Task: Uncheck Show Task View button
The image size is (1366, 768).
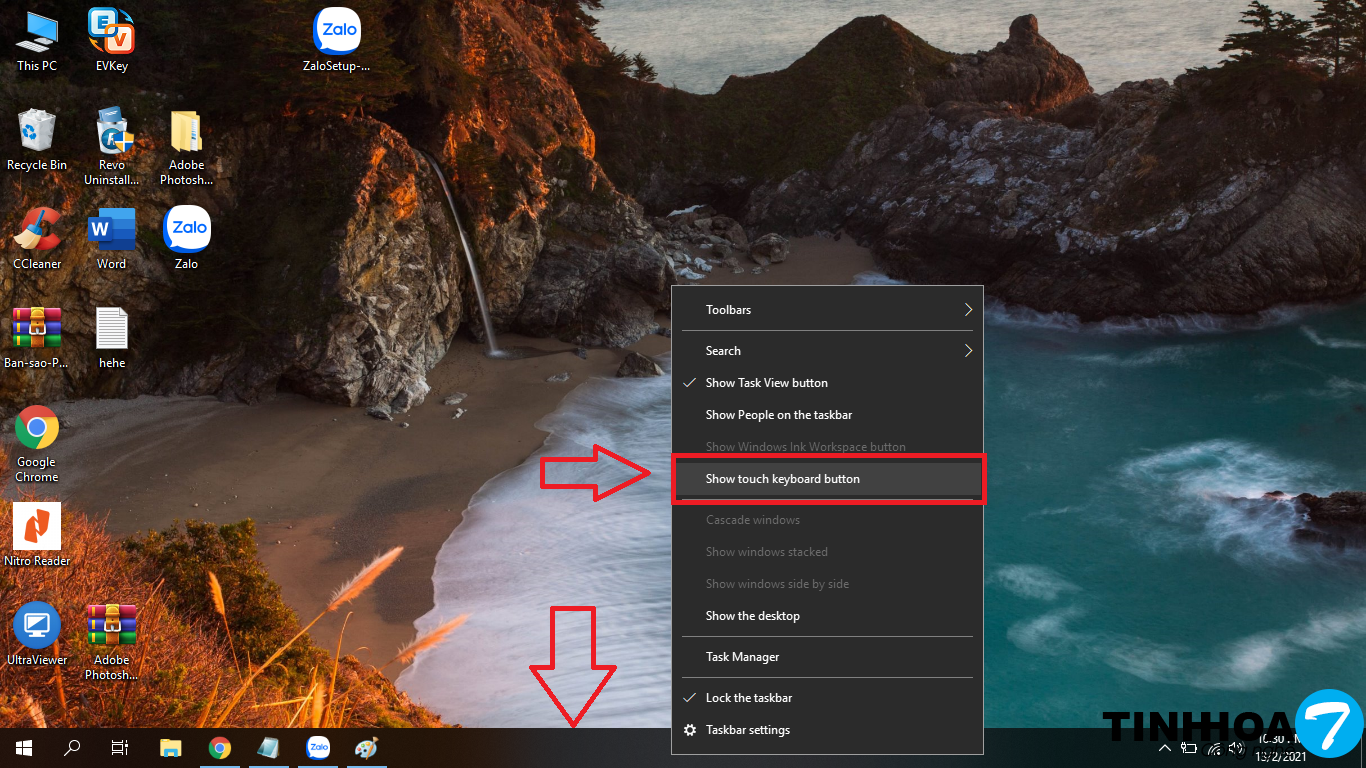Action: pos(766,383)
